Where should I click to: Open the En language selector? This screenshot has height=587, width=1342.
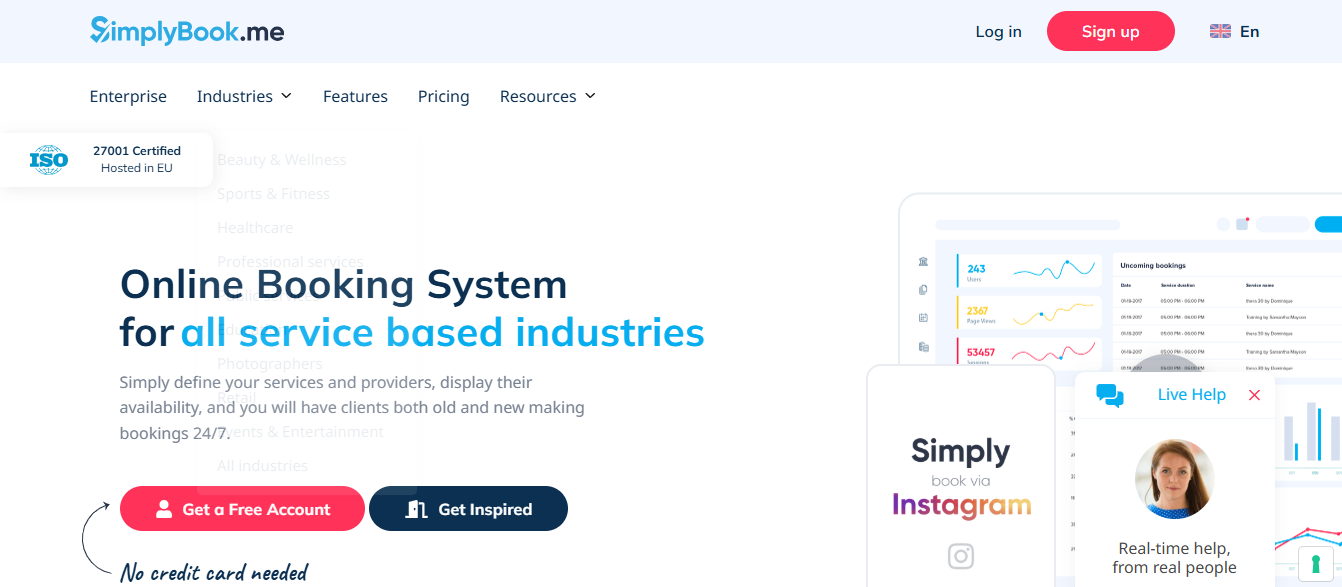(x=1249, y=31)
